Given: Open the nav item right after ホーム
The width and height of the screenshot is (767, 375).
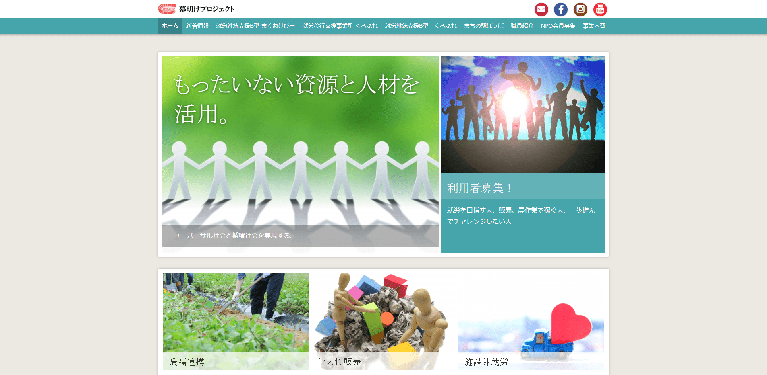Looking at the screenshot, I should tap(197, 26).
